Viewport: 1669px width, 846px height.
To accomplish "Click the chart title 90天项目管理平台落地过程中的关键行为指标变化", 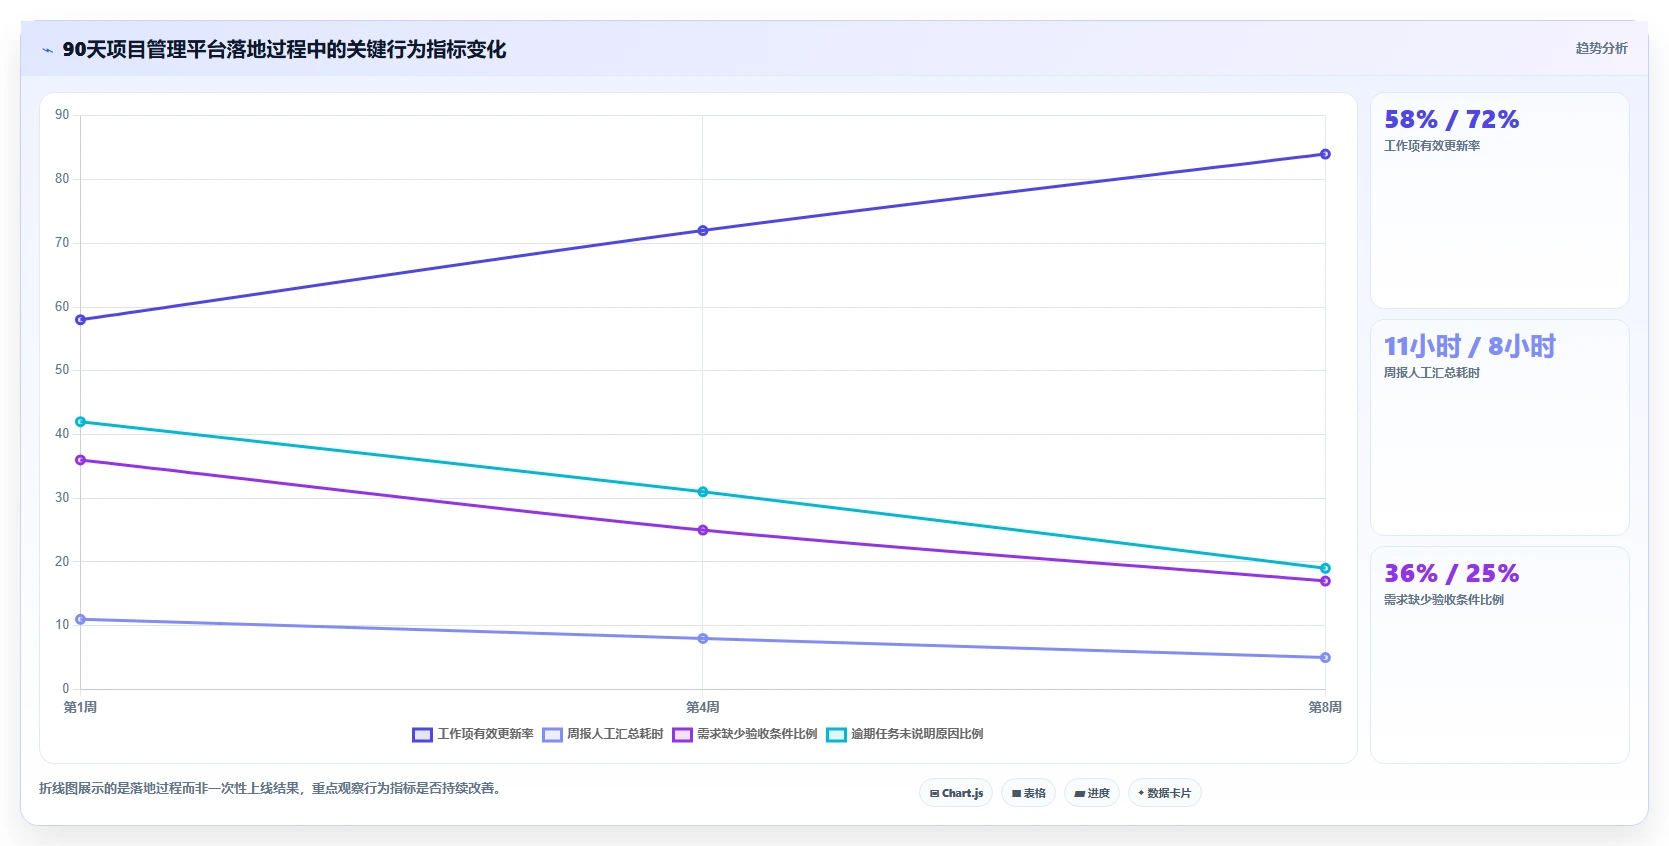I will tap(284, 50).
